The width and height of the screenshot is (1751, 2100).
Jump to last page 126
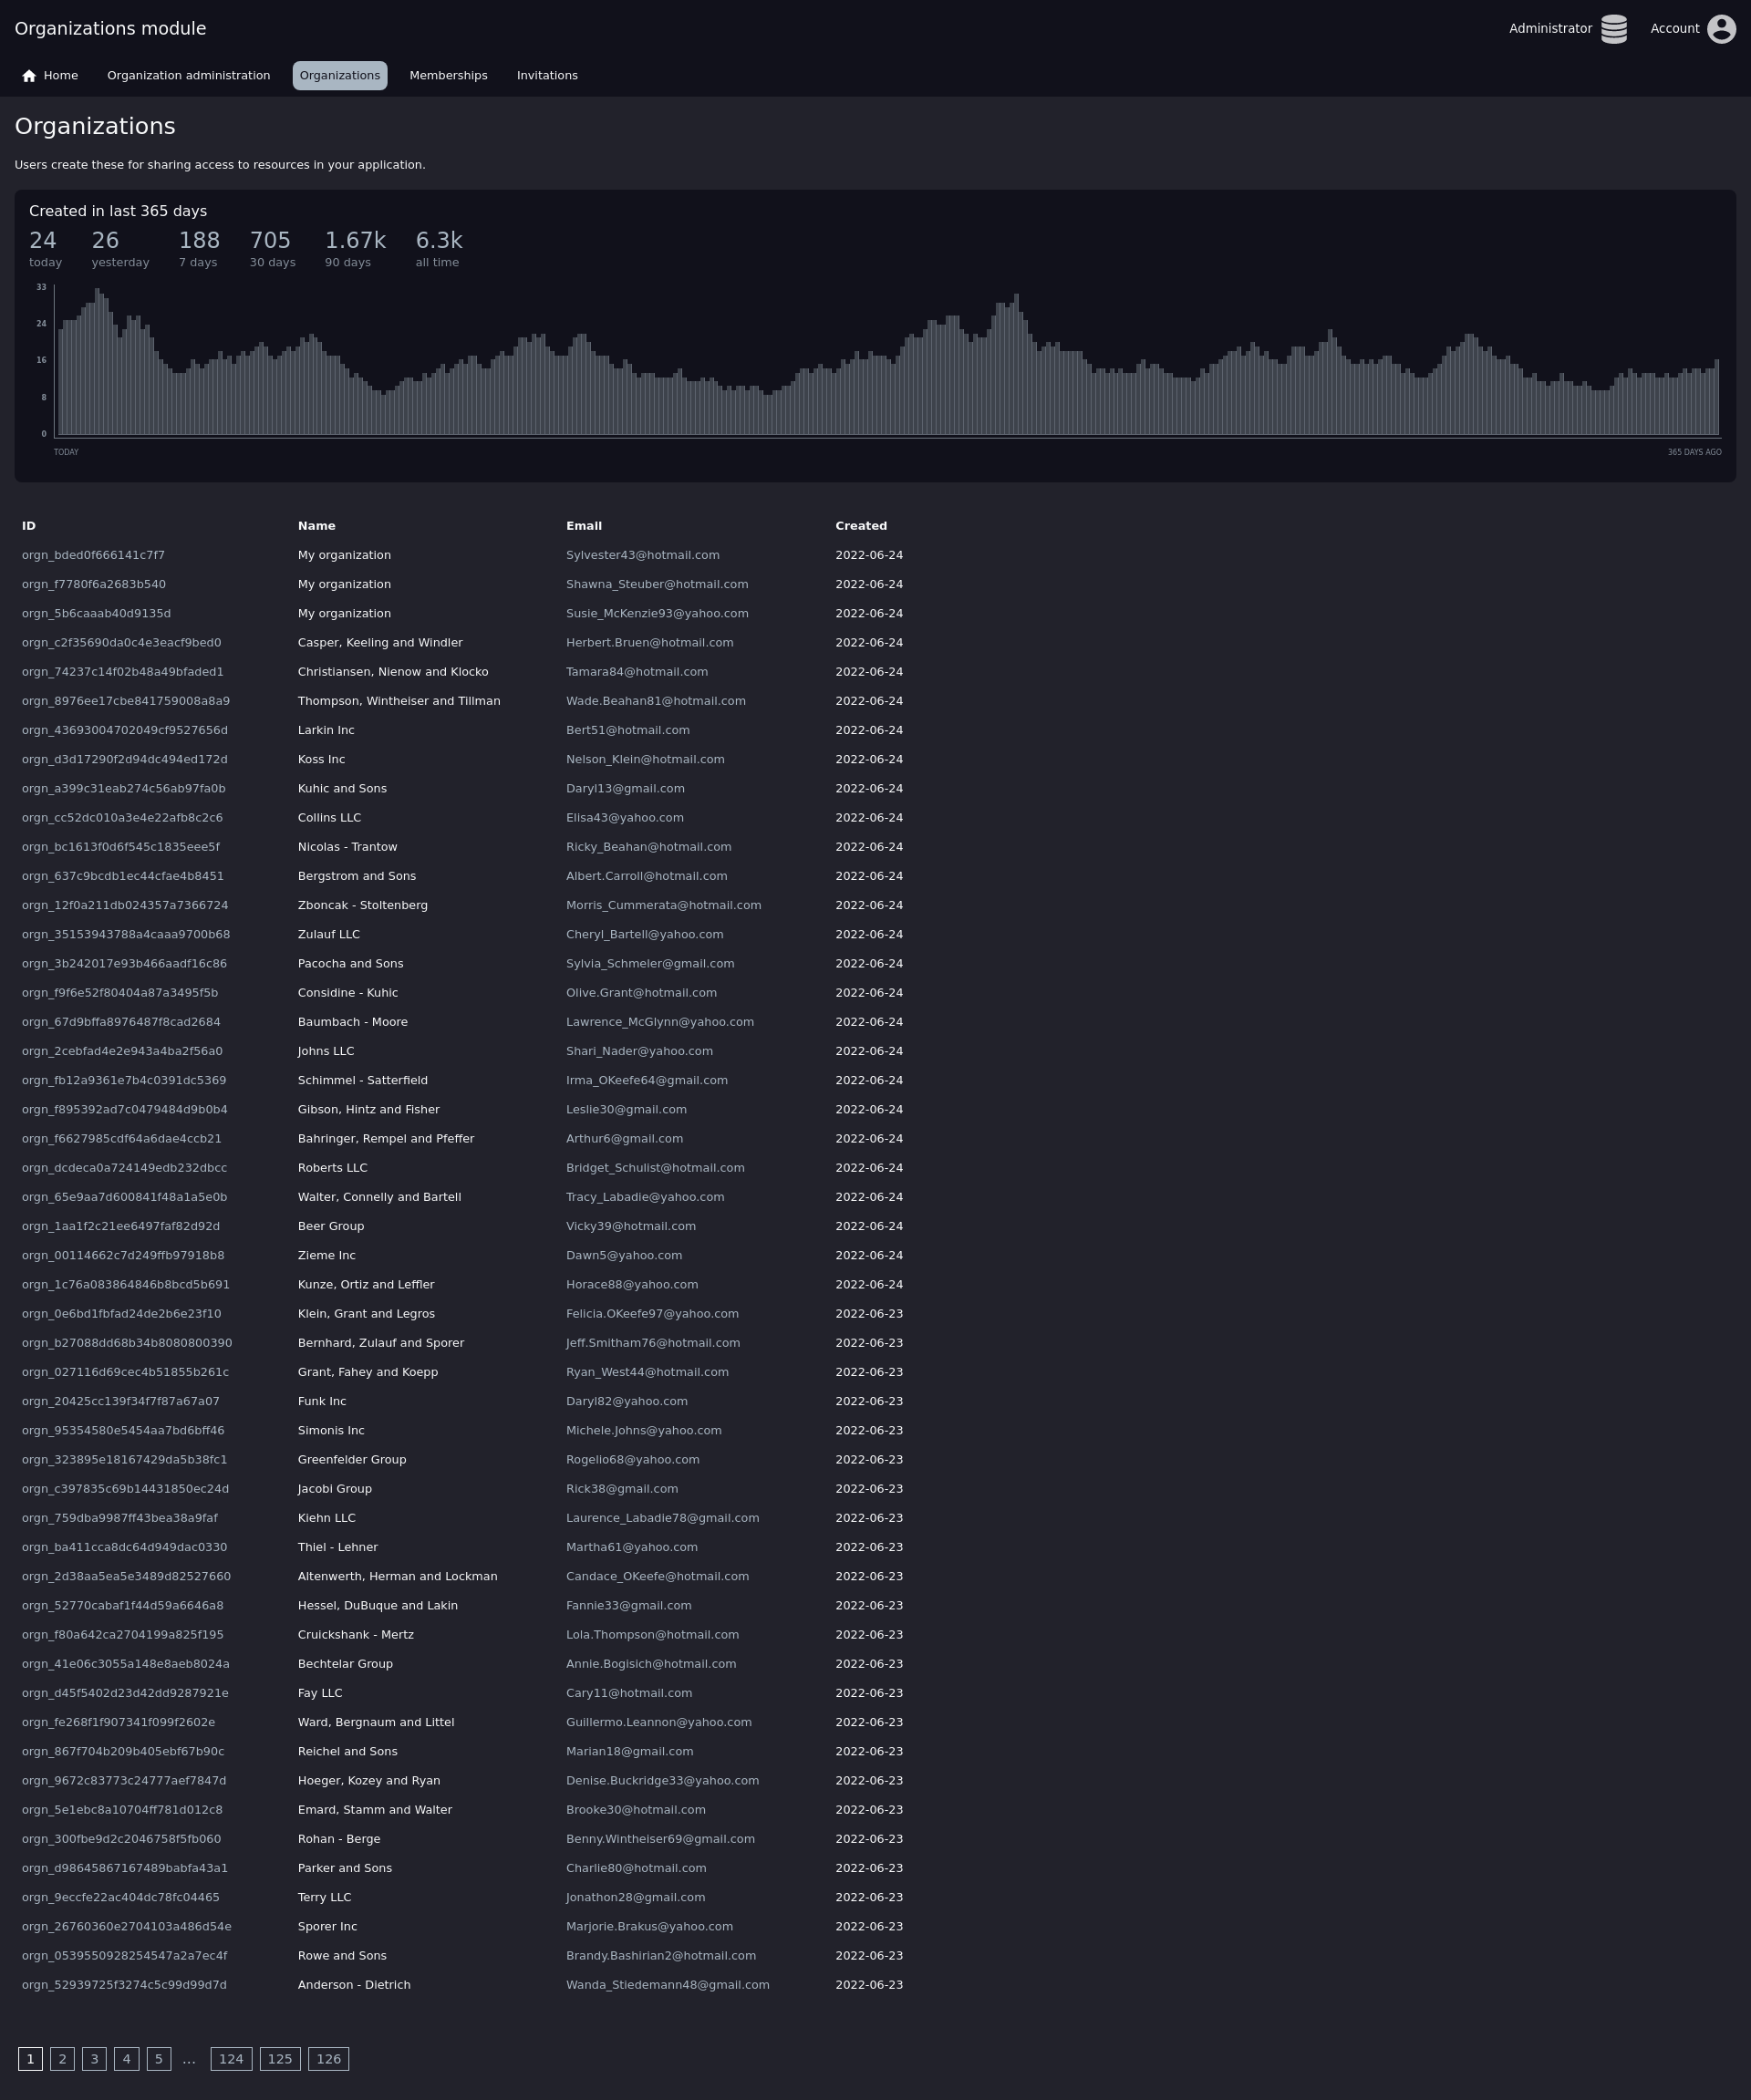328,2058
